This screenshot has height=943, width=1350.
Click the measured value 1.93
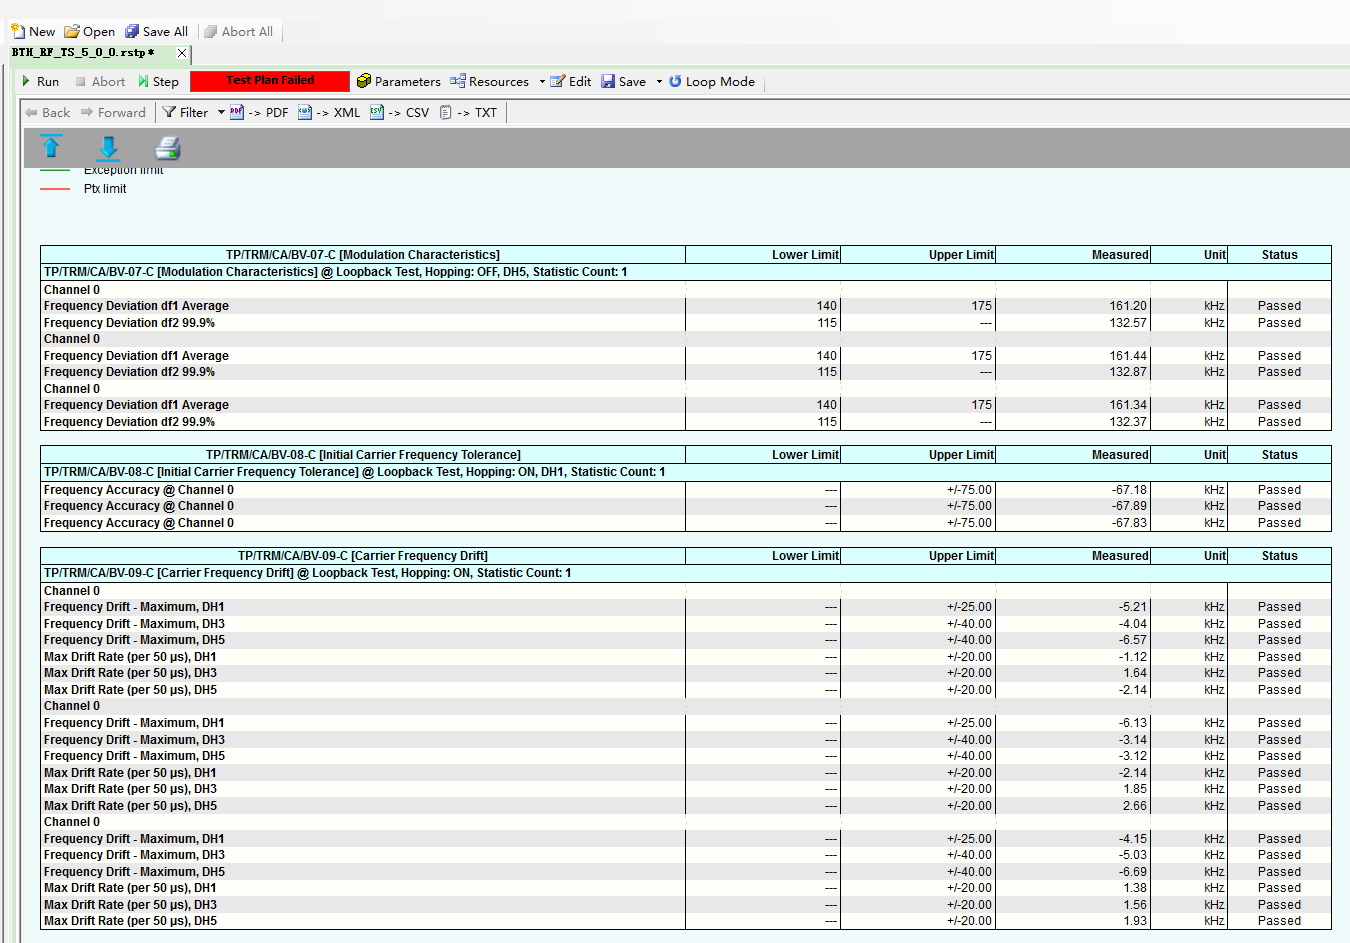pos(1135,921)
